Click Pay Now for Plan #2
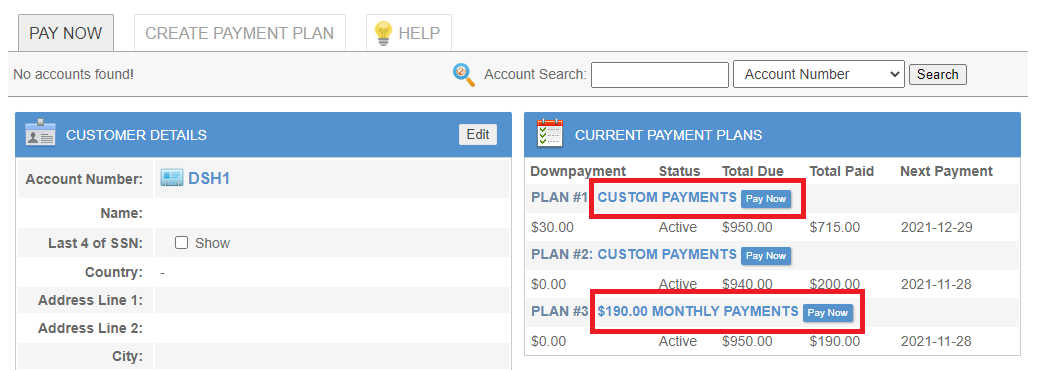 point(766,255)
